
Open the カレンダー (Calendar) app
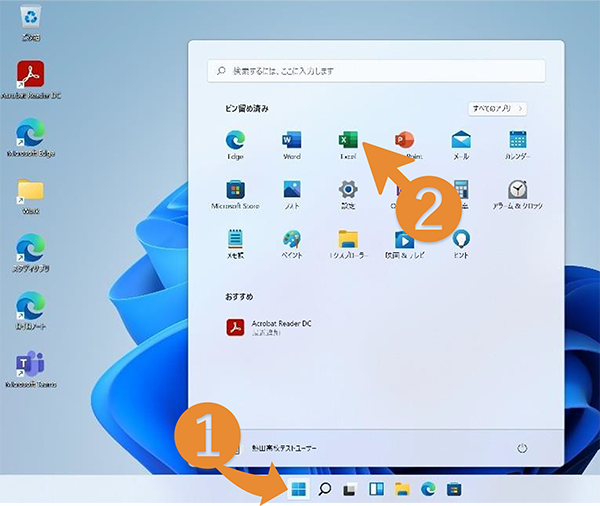coord(517,145)
